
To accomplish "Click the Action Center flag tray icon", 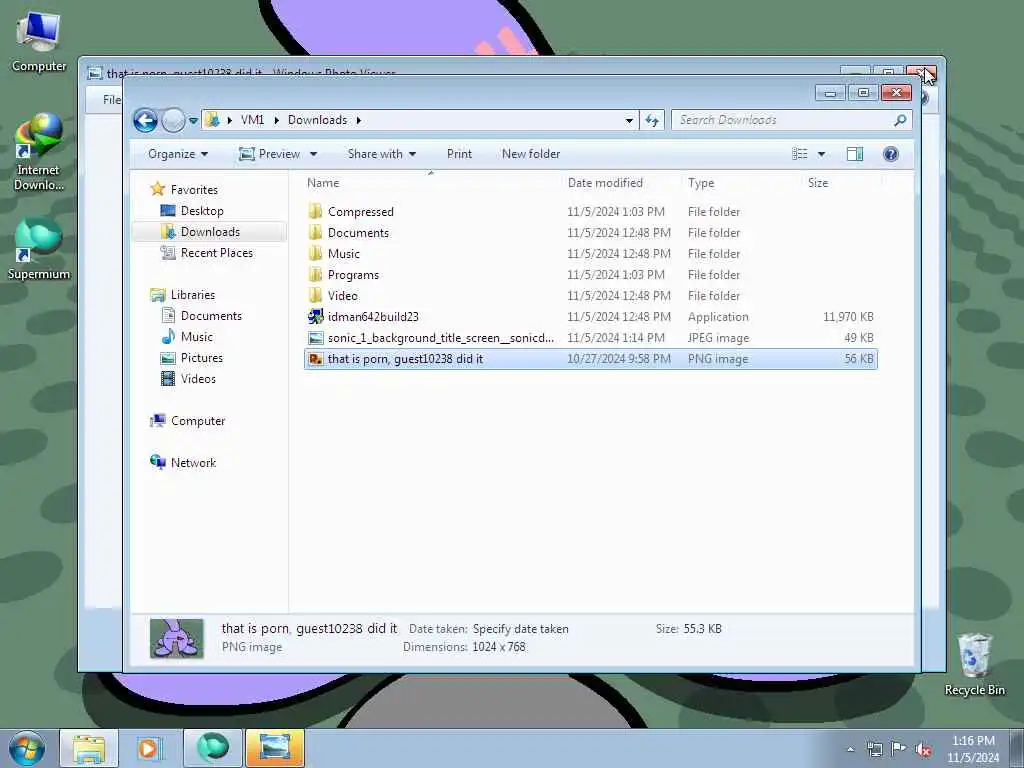I will coord(899,749).
